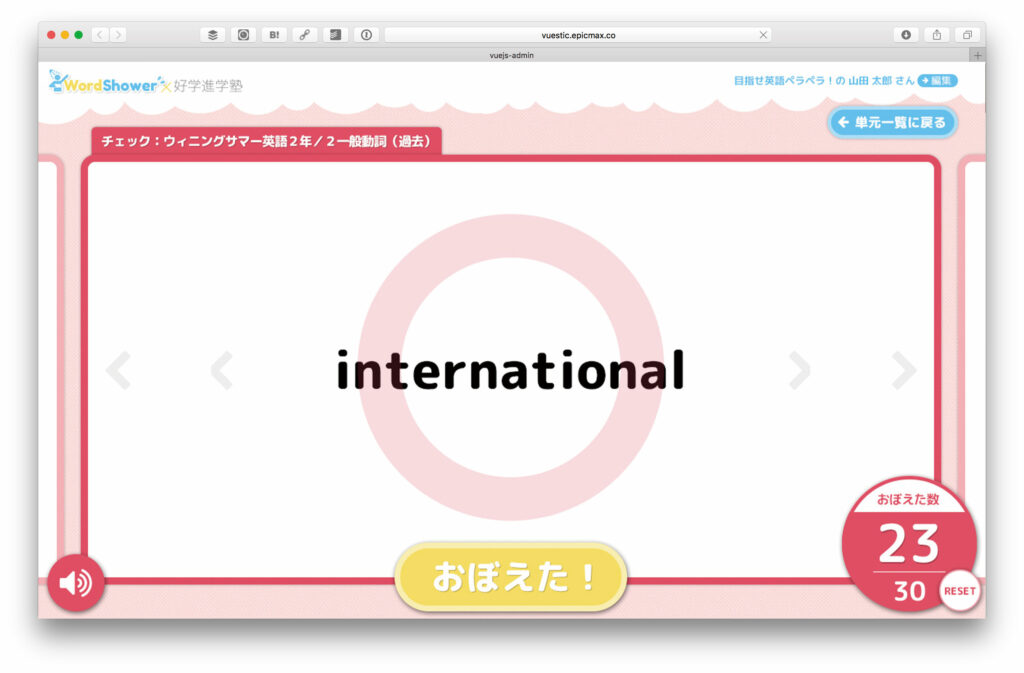Click the inner right chevron arrow
1024x673 pixels.
click(799, 370)
